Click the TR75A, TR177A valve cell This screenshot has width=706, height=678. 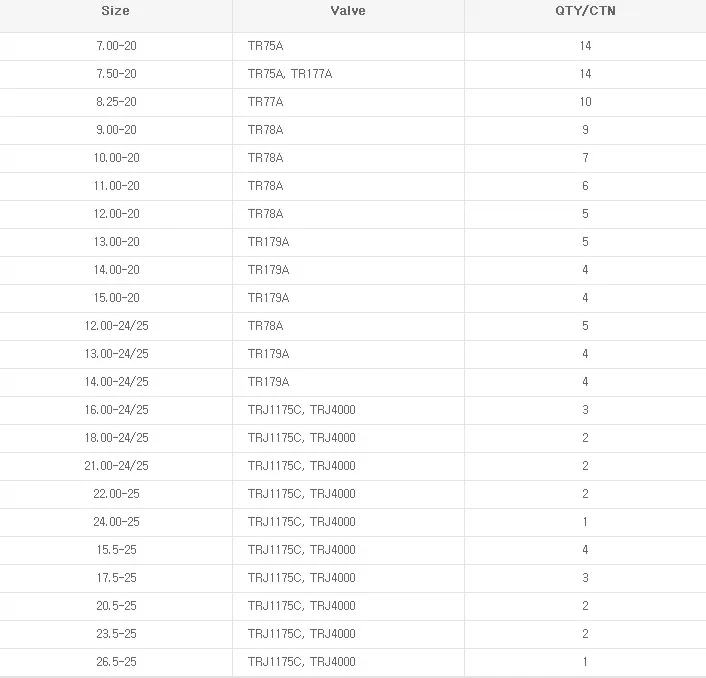coord(290,74)
